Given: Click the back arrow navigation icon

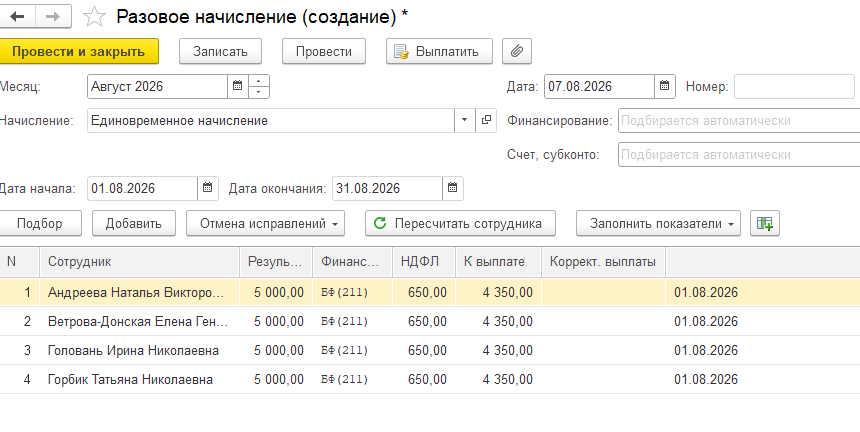Looking at the screenshot, I should [x=18, y=16].
